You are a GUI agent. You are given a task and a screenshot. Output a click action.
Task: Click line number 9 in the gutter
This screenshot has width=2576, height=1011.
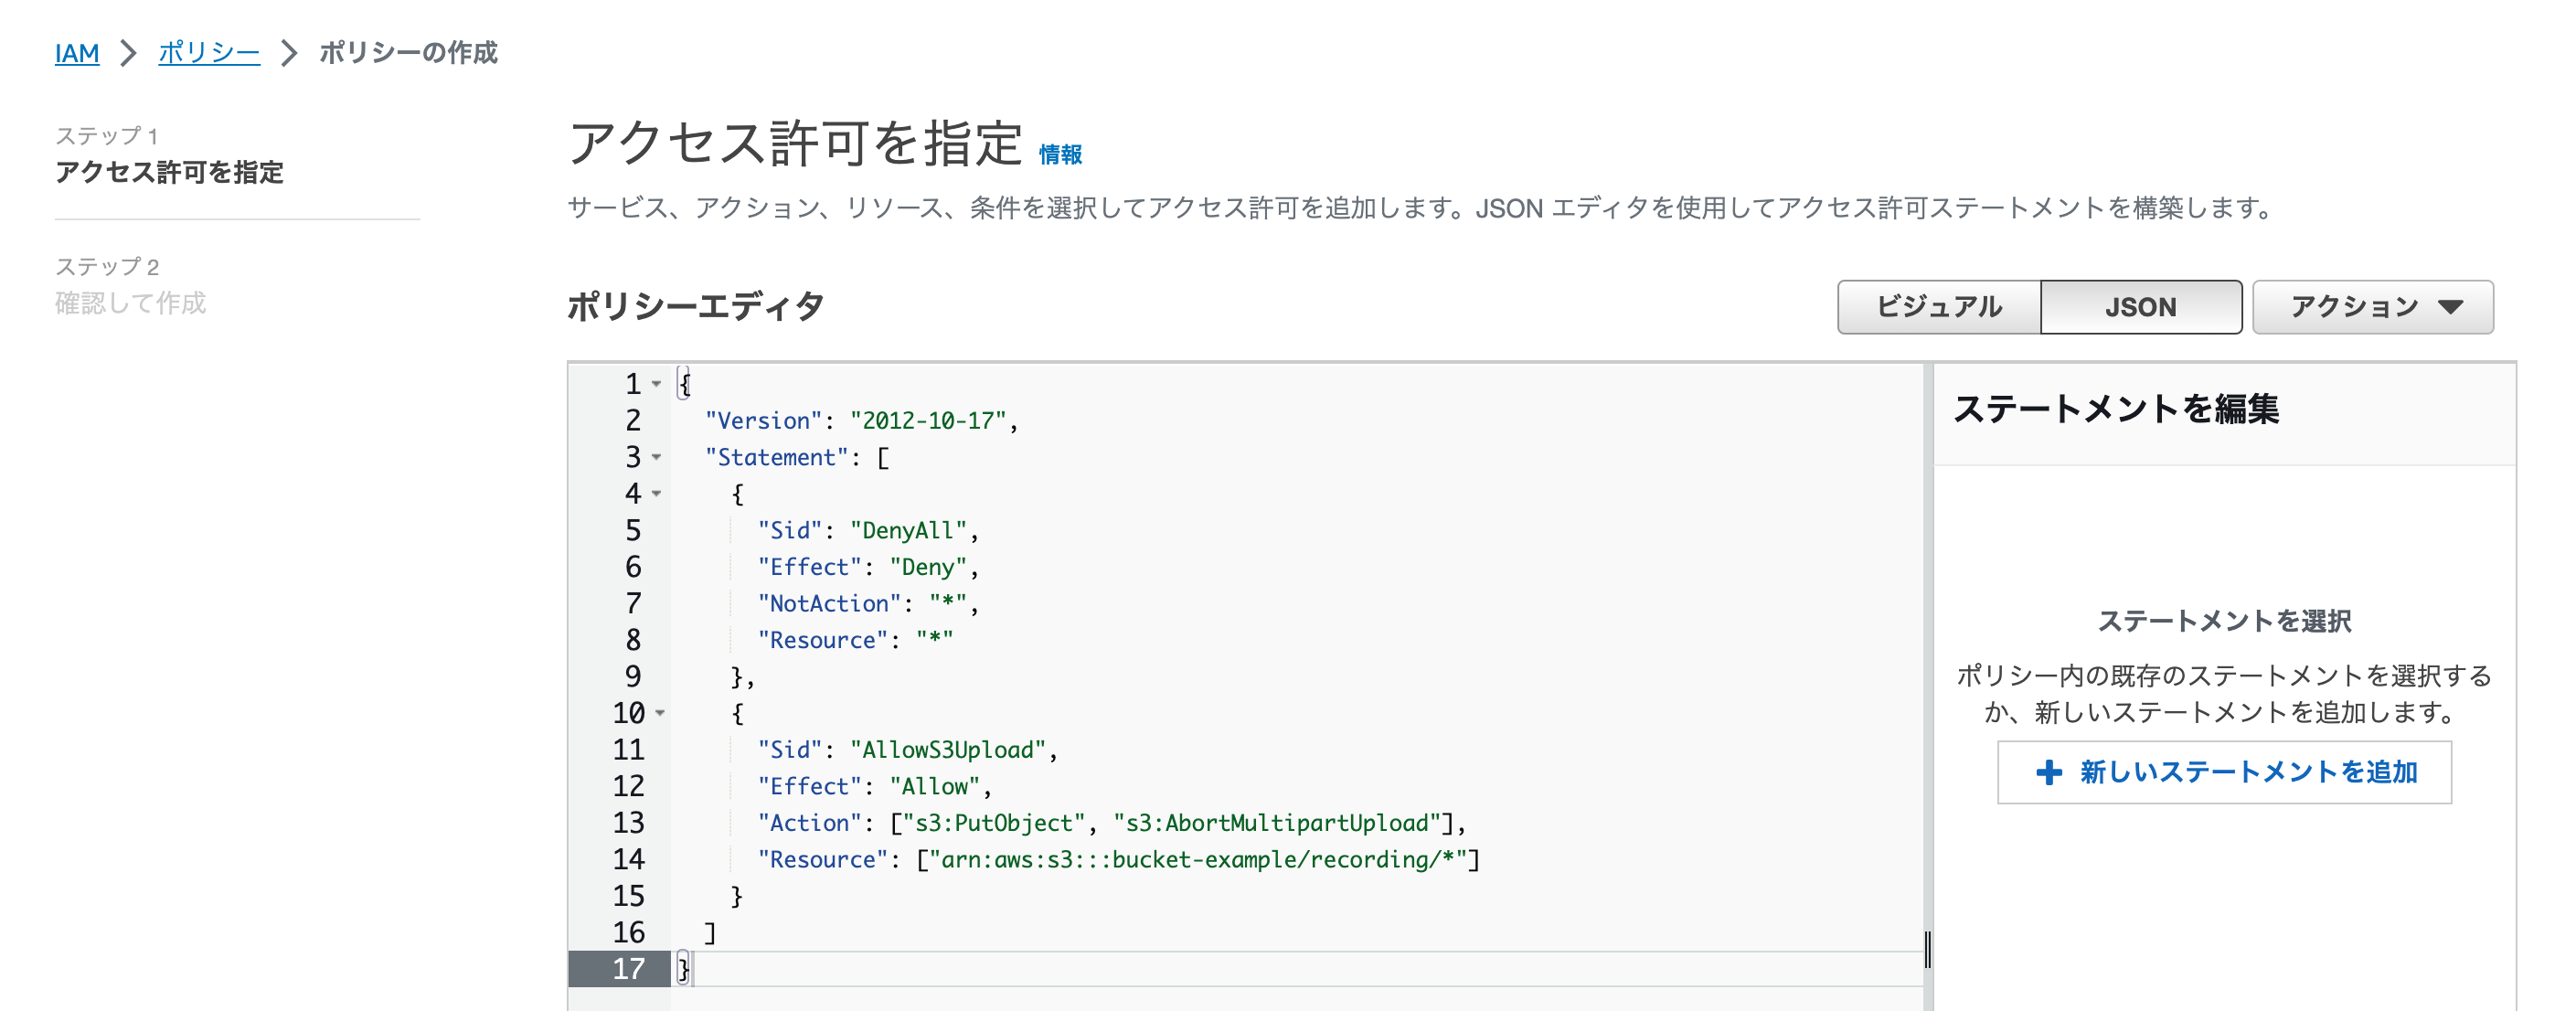pyautogui.click(x=633, y=677)
